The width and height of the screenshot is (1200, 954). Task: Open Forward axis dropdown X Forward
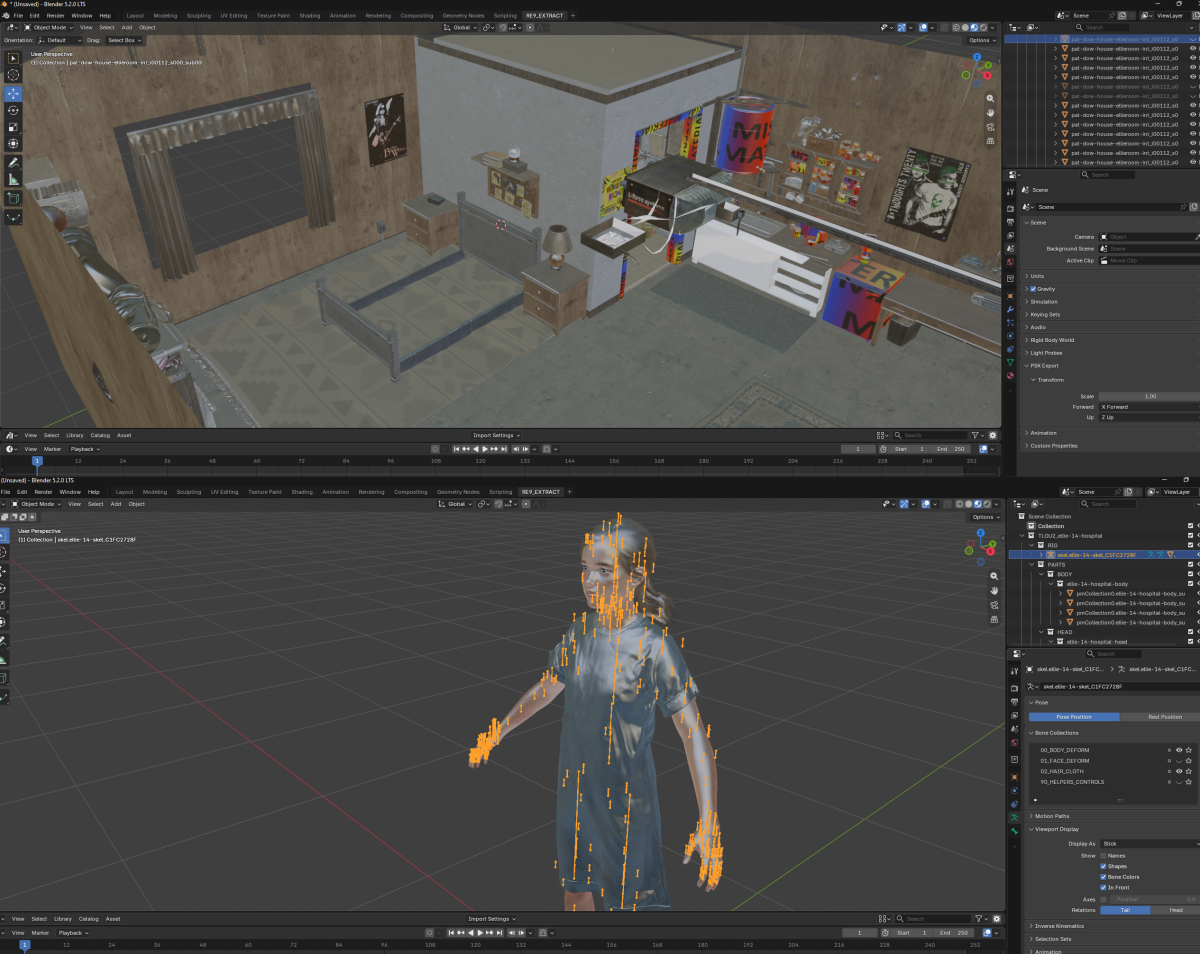click(x=1148, y=407)
